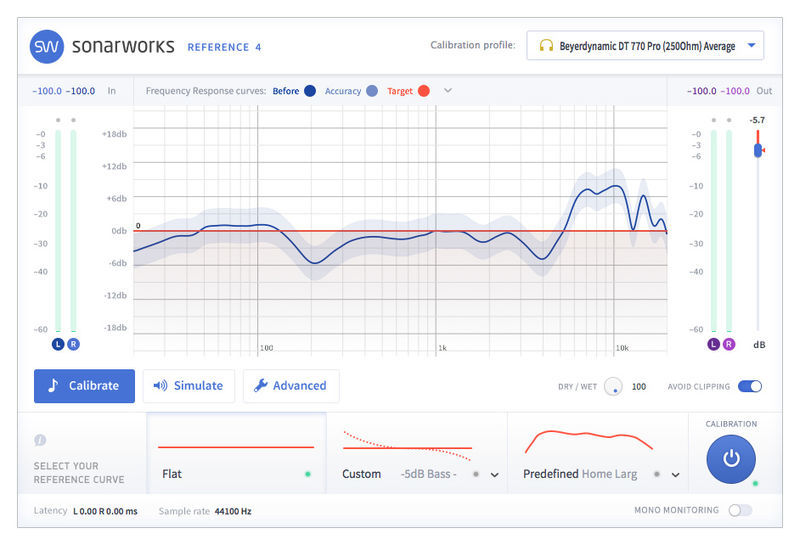Click the Custom curve gray dot
This screenshot has width=800, height=545.
[476, 474]
